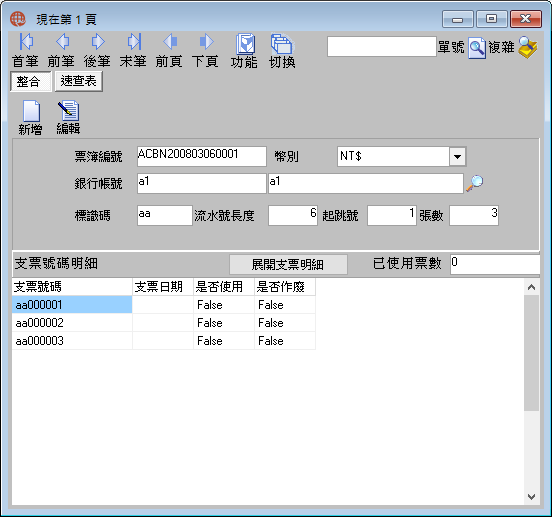Go to first record with 首筆 icon
552x517 pixels.
click(26, 42)
